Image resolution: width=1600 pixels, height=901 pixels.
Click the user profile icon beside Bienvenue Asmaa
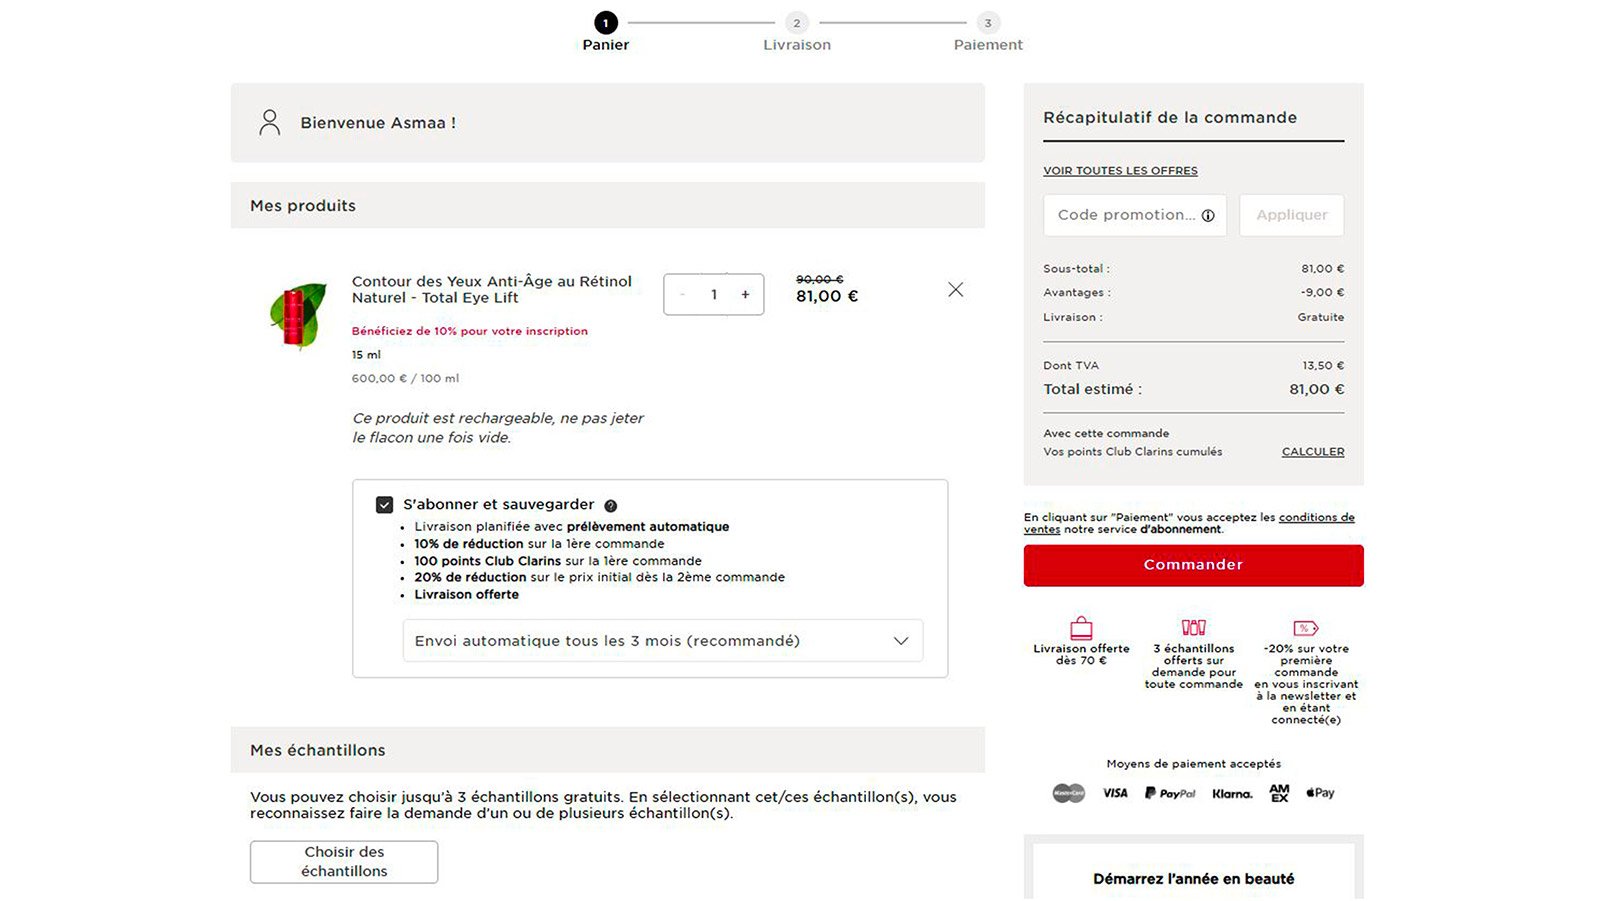pos(268,122)
